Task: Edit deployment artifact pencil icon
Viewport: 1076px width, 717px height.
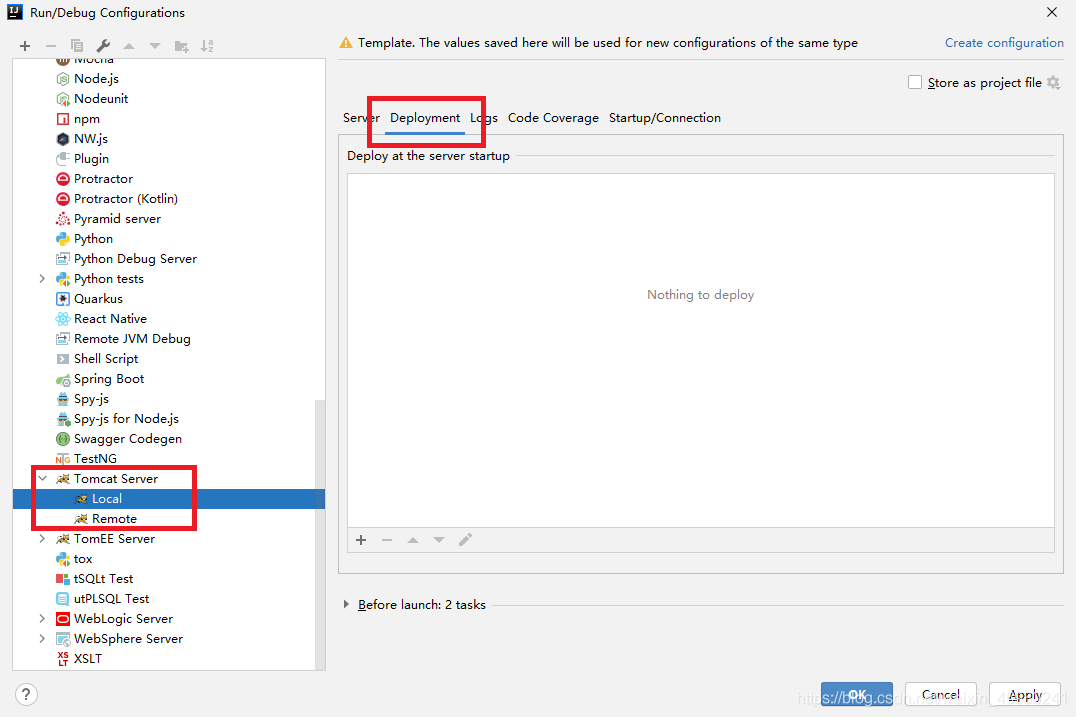Action: pyautogui.click(x=465, y=540)
